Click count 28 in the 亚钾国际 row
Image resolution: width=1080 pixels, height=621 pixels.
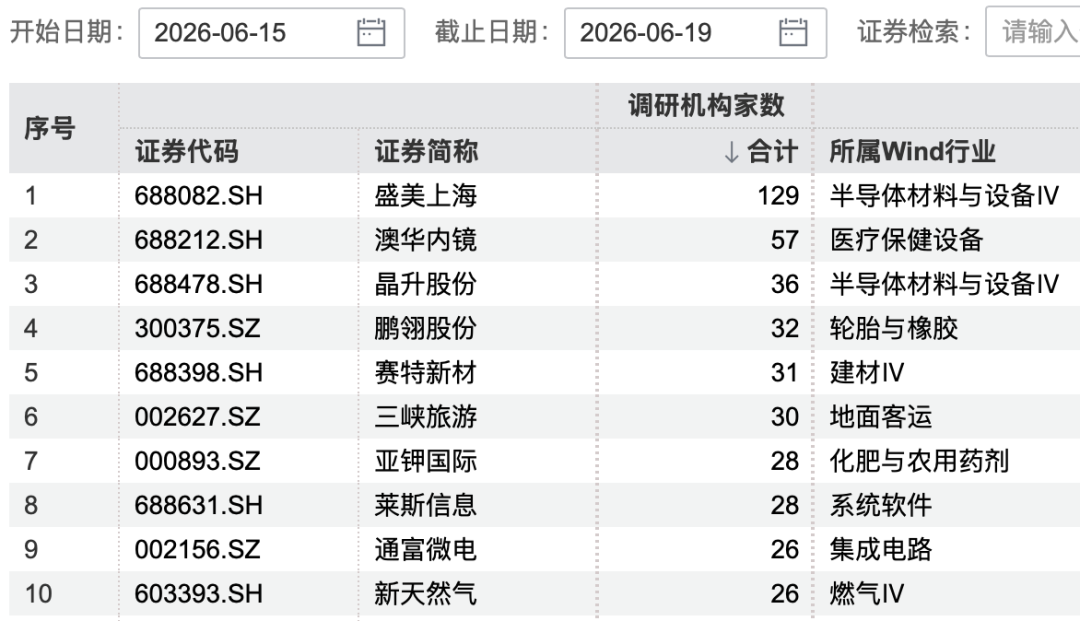pyautogui.click(x=785, y=461)
